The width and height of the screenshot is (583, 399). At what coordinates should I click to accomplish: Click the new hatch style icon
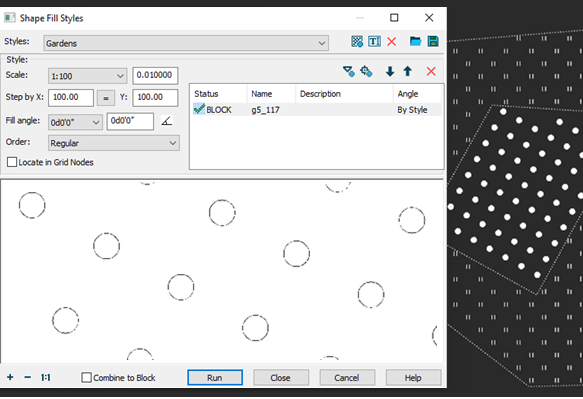coord(357,41)
